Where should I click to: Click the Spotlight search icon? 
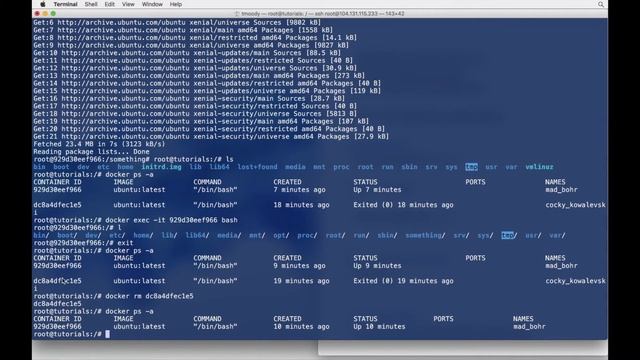tap(600, 4)
